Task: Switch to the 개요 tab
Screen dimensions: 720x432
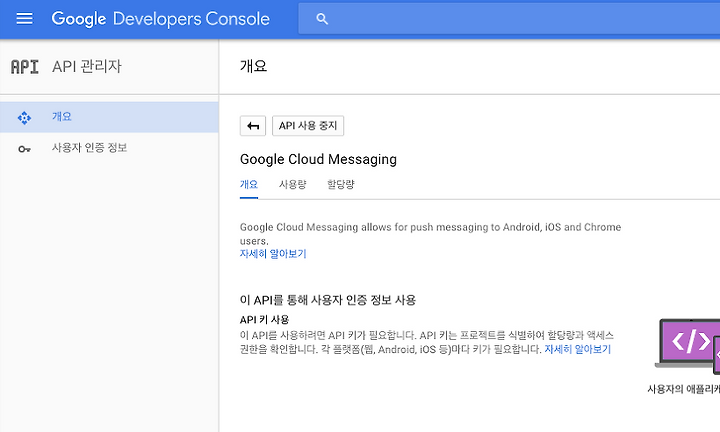Action: coord(249,185)
